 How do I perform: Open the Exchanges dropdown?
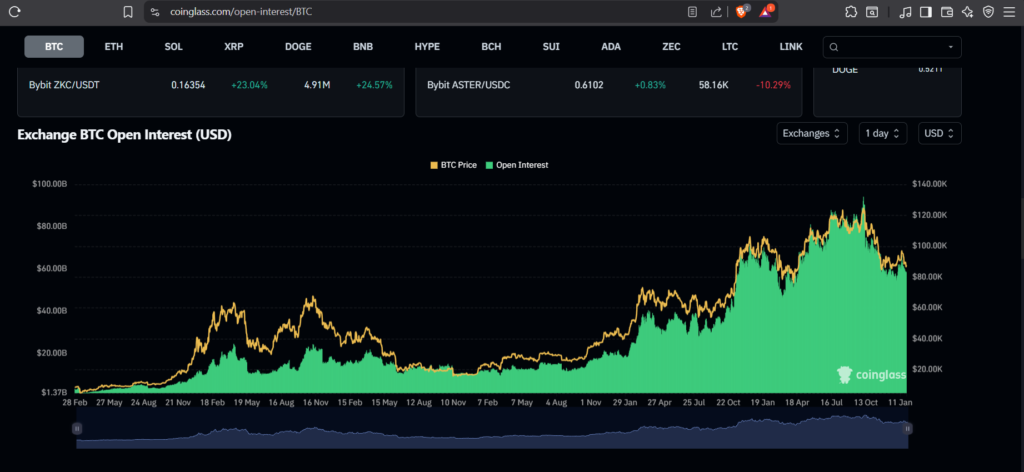pyautogui.click(x=812, y=133)
